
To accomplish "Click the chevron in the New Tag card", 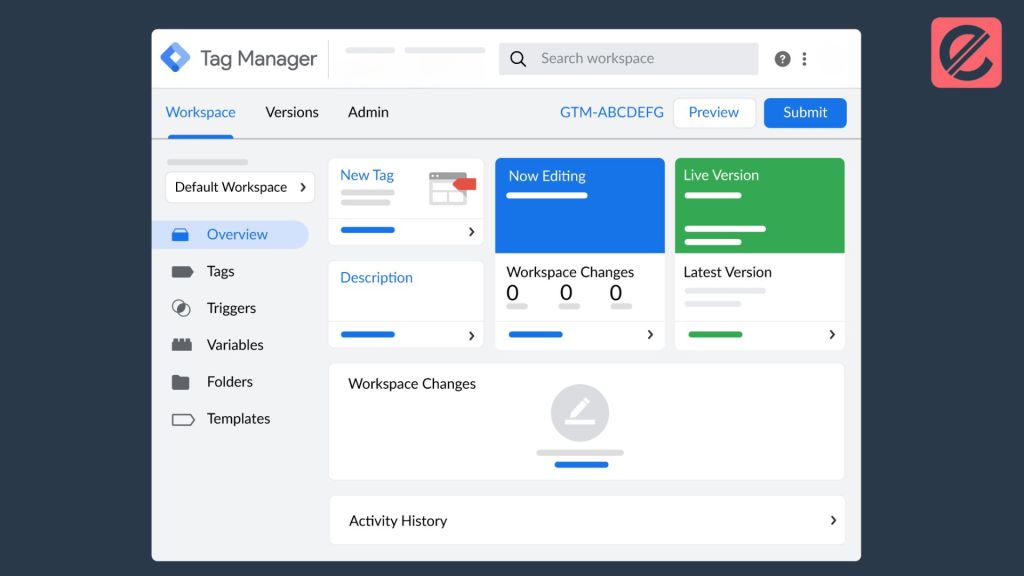I will pos(471,232).
